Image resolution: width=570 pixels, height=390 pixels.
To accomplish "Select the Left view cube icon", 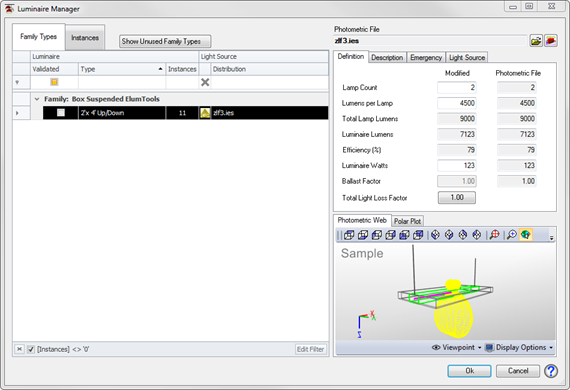I will click(377, 235).
